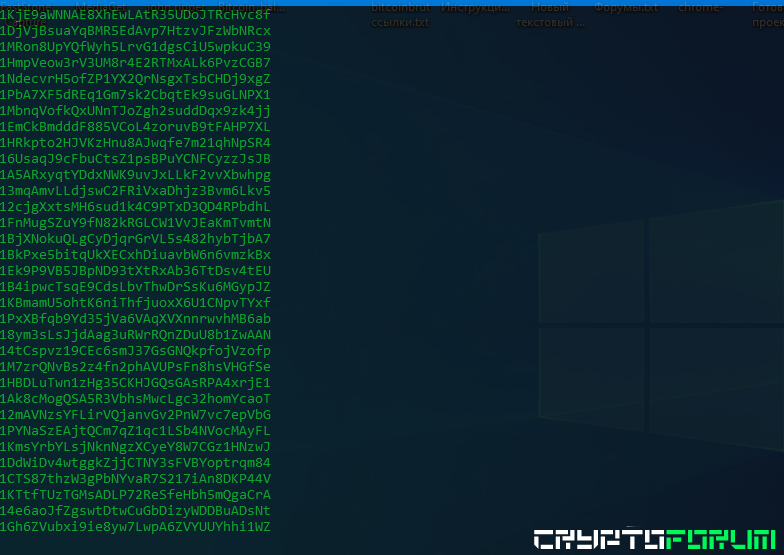Select the address beginning 14tCspvz19CE

pos(135,350)
